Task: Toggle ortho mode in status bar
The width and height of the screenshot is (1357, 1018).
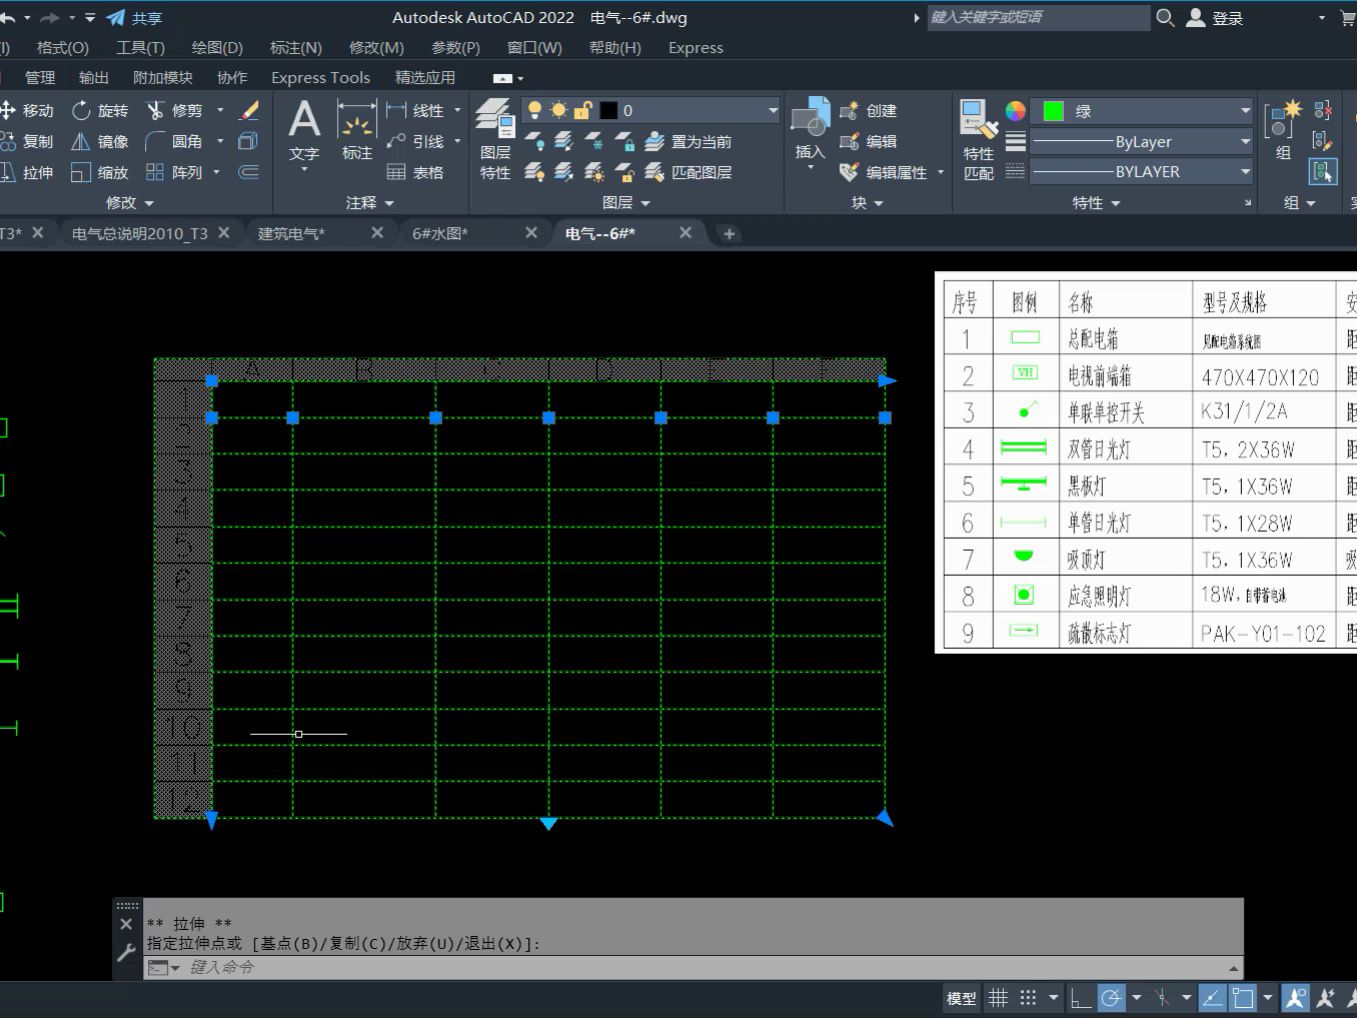Action: coord(1080,997)
